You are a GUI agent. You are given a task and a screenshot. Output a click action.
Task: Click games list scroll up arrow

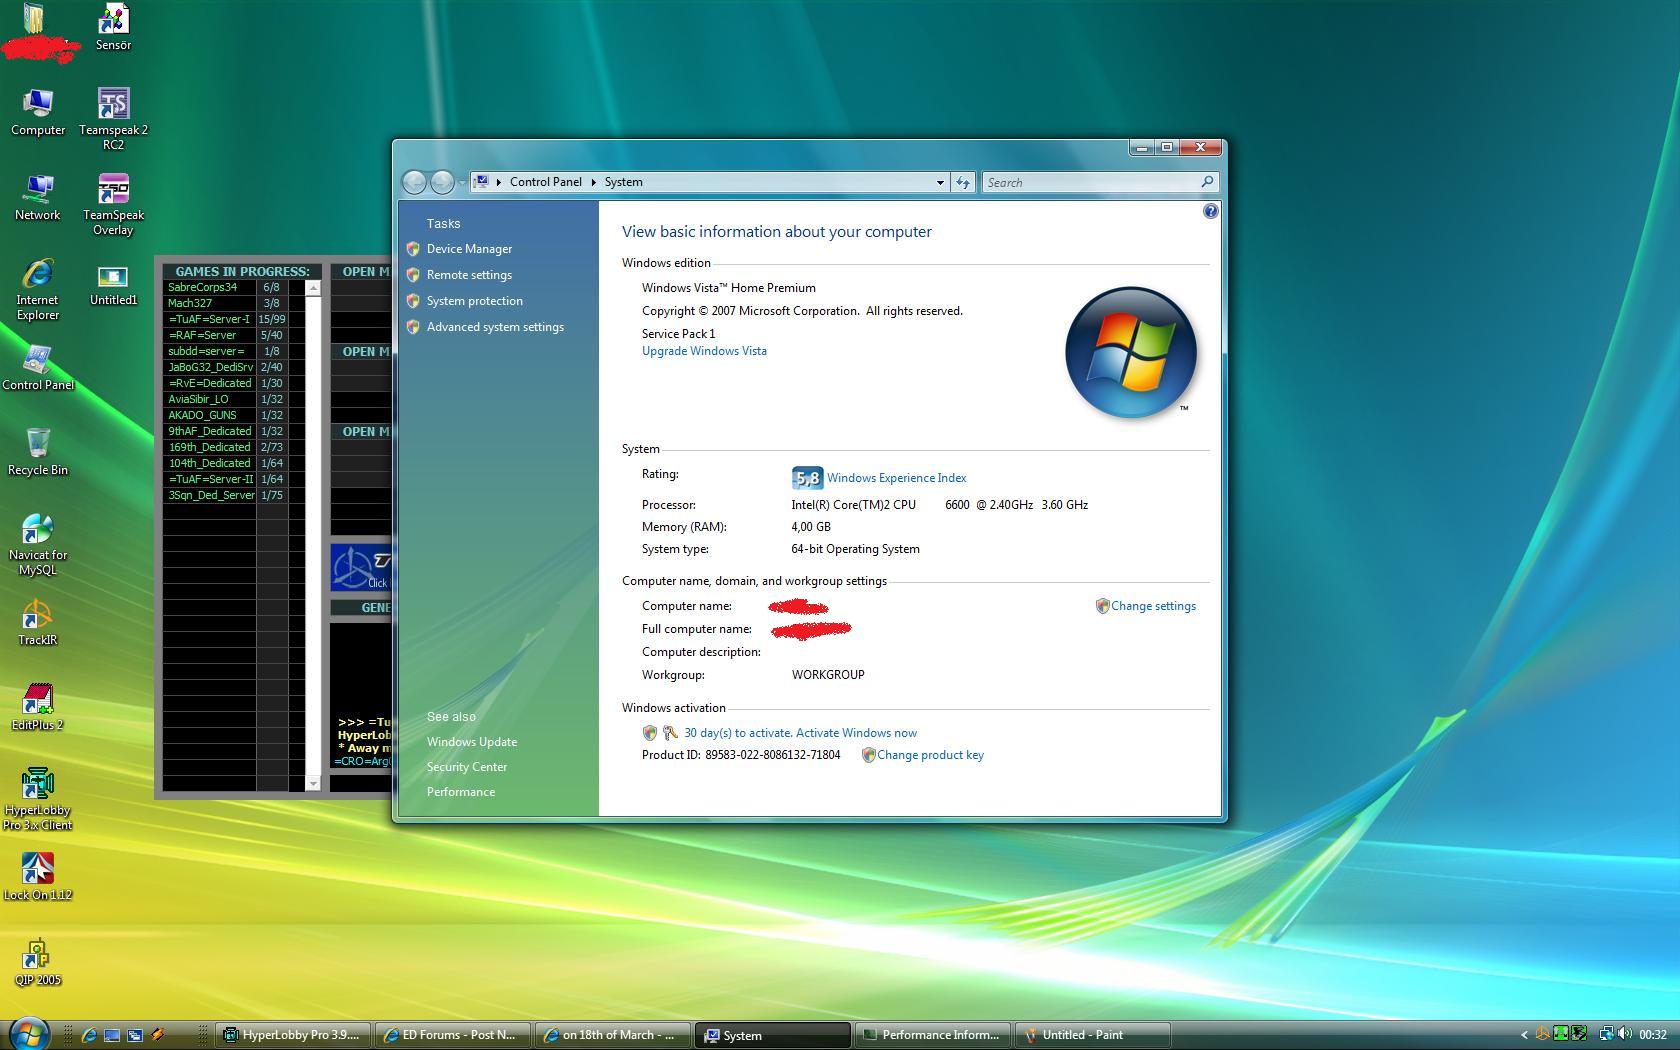click(x=313, y=288)
